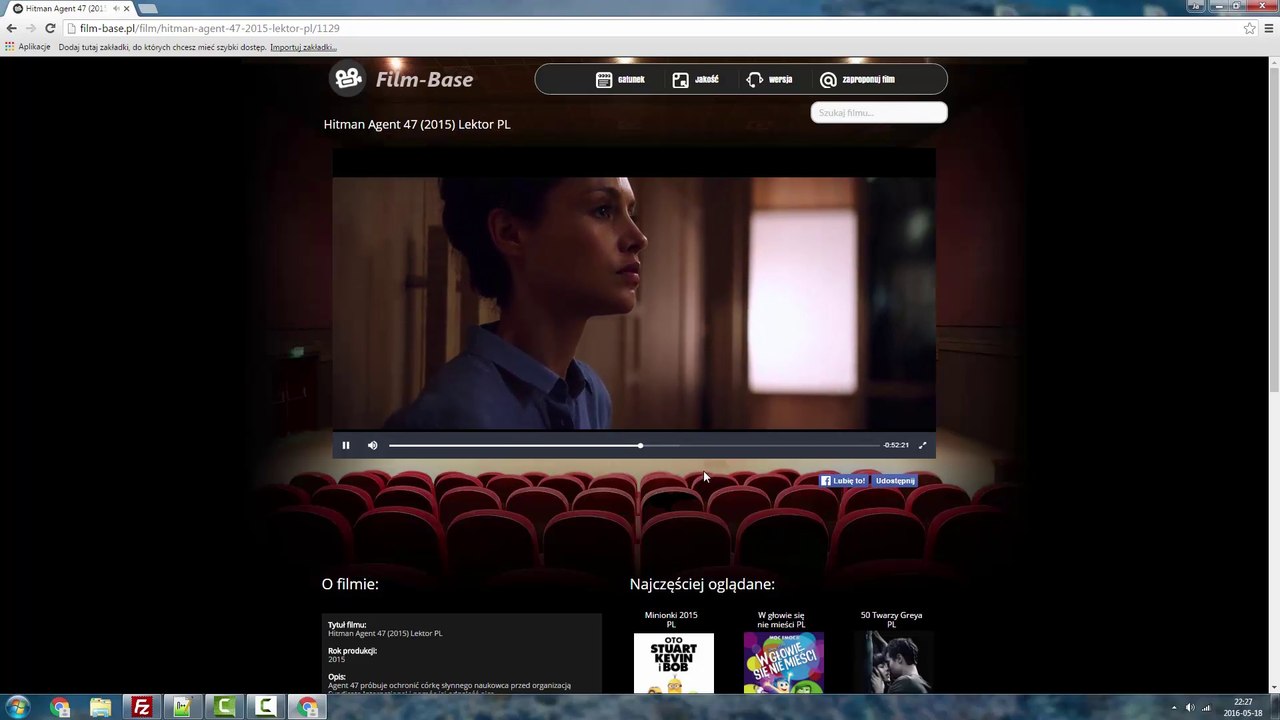Viewport: 1280px width, 720px height.
Task: Switch to the active Chrome taskbar window
Action: [307, 707]
